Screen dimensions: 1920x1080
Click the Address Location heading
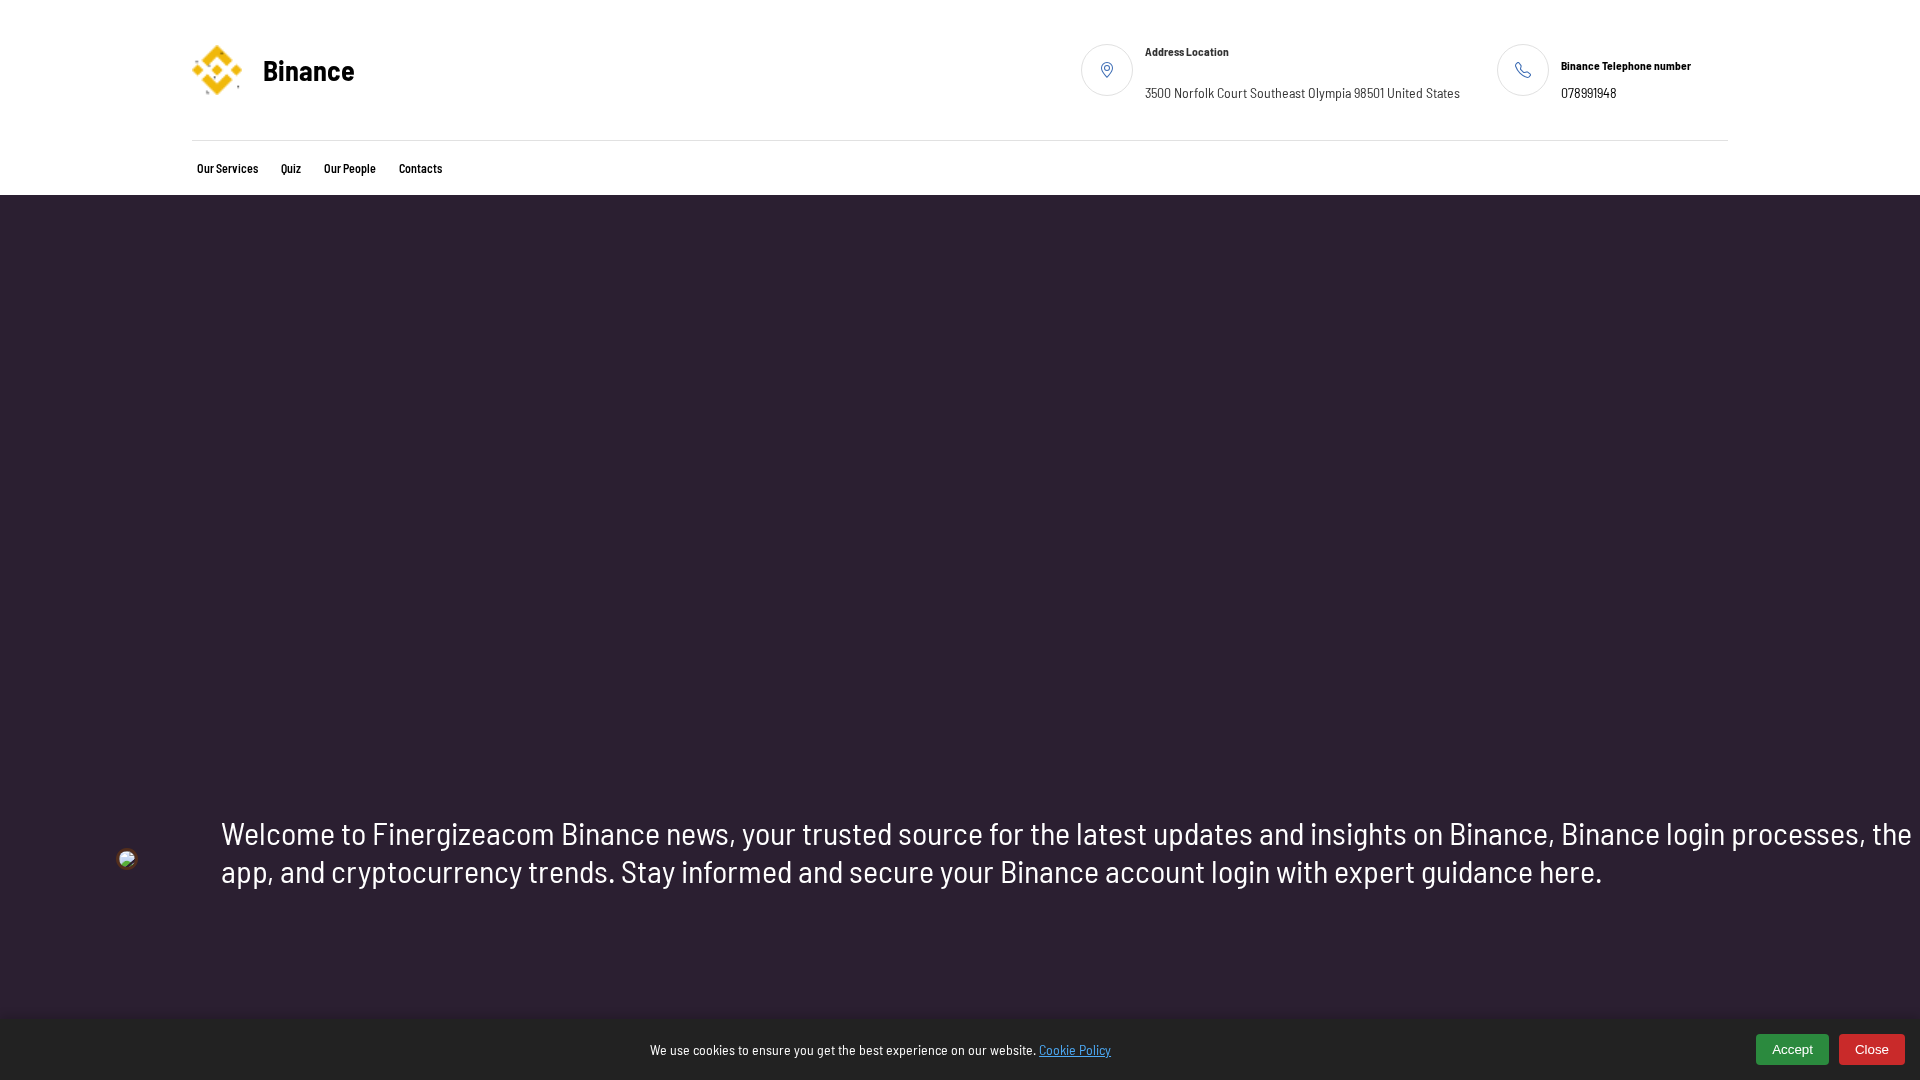(x=1187, y=52)
